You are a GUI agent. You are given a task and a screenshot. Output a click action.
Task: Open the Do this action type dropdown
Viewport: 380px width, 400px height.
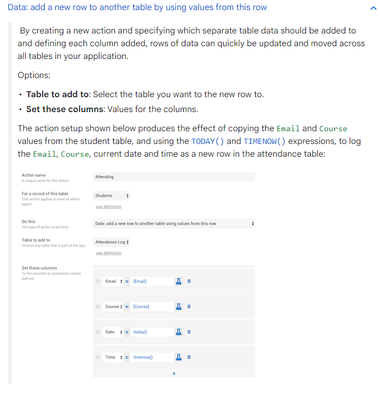point(174,224)
